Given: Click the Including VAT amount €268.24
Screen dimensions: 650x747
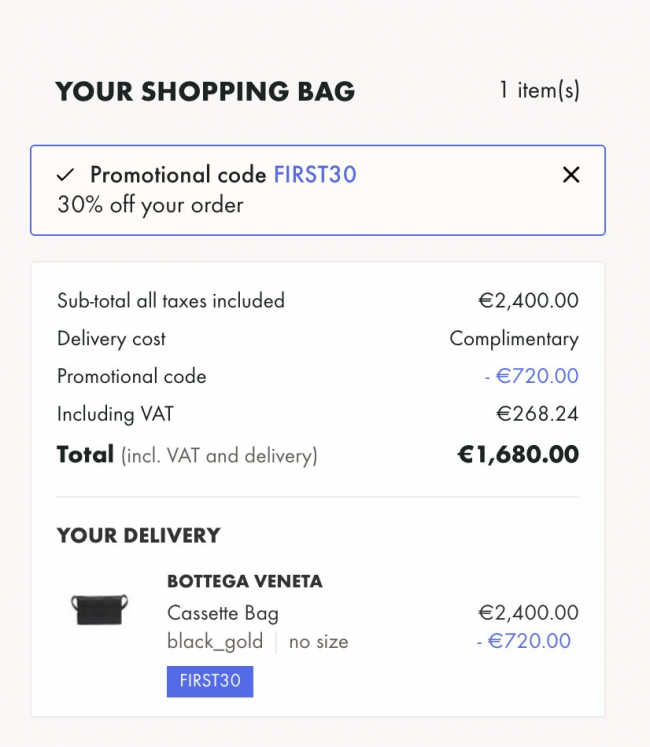Looking at the screenshot, I should [x=537, y=414].
